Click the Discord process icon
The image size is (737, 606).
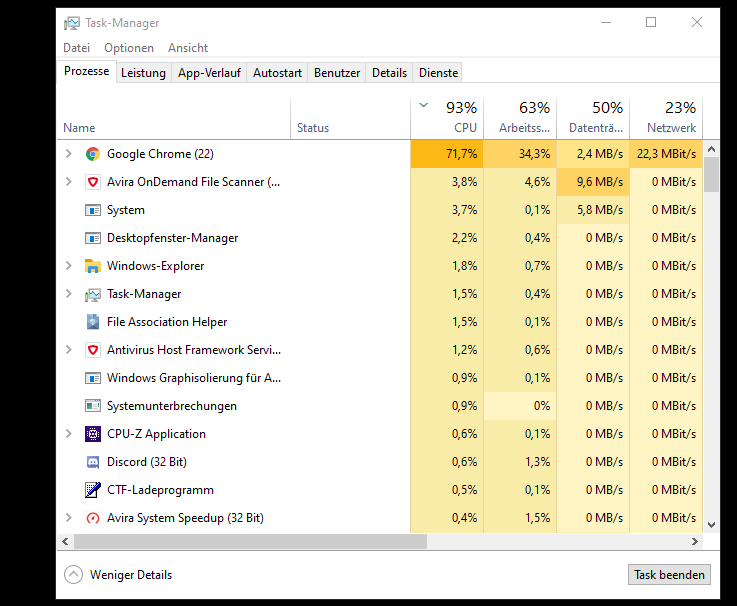coord(93,462)
